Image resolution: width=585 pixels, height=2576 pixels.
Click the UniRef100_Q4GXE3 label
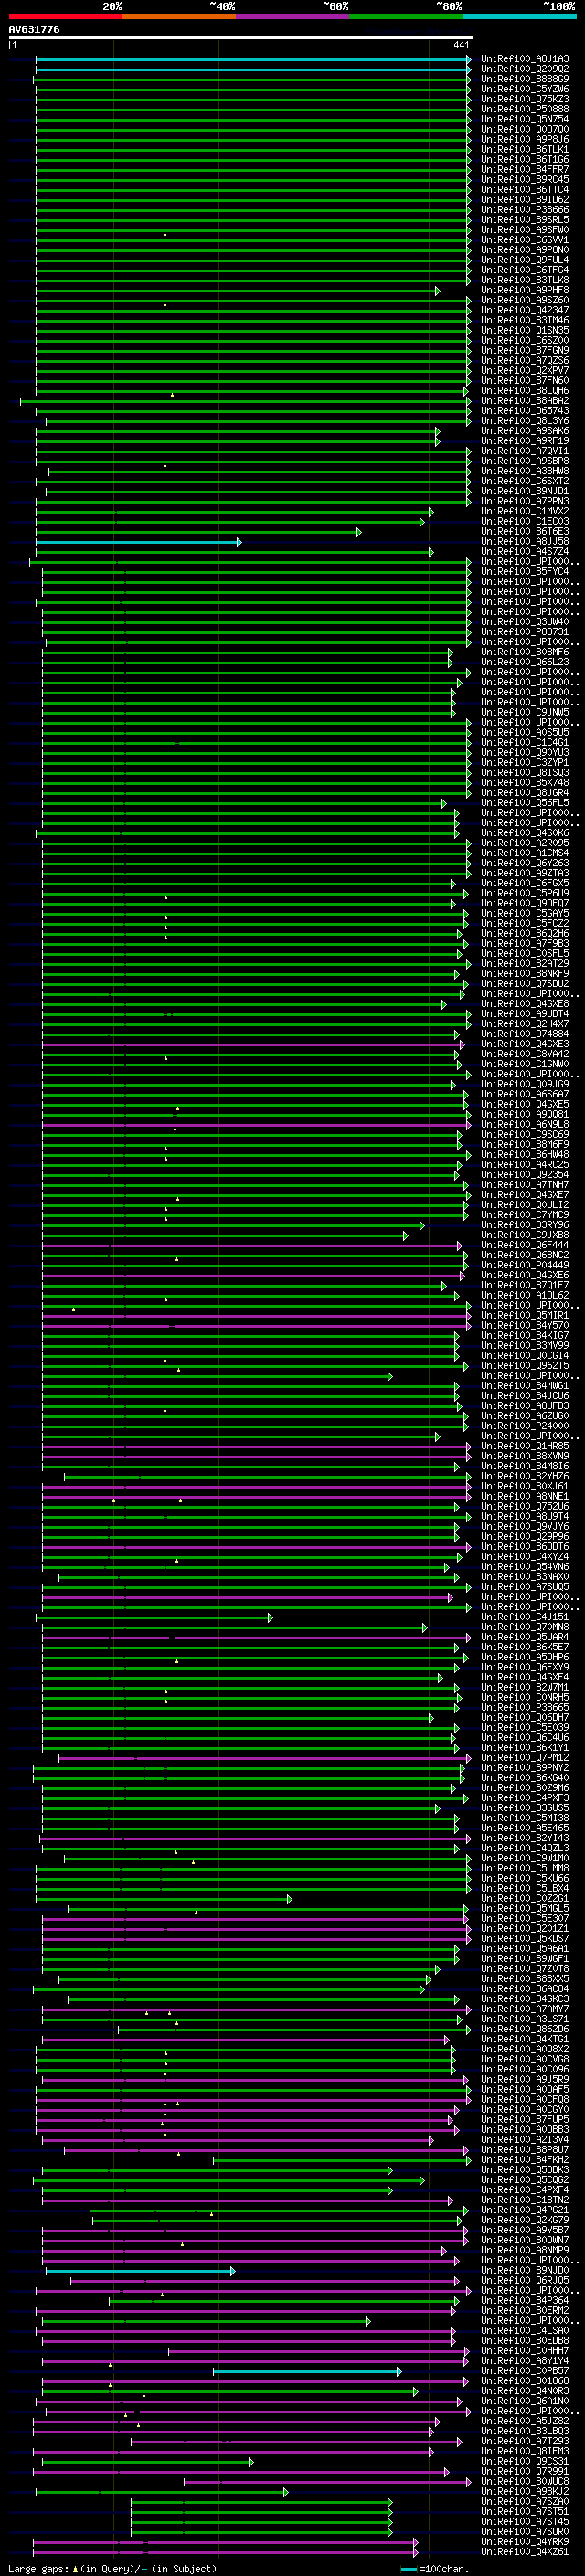coord(525,1044)
